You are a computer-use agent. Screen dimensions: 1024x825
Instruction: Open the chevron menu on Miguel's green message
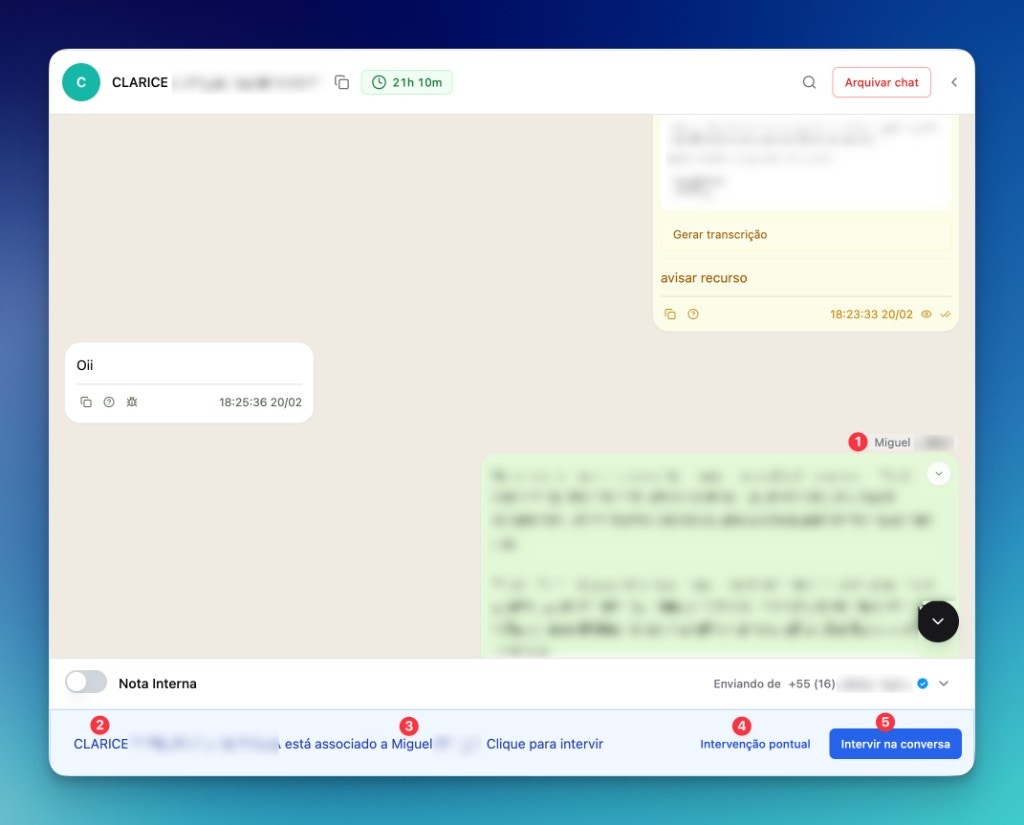click(x=938, y=473)
